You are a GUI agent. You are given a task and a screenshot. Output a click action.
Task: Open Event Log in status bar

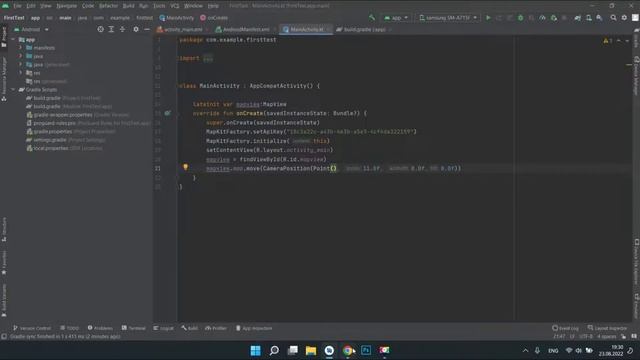point(565,328)
